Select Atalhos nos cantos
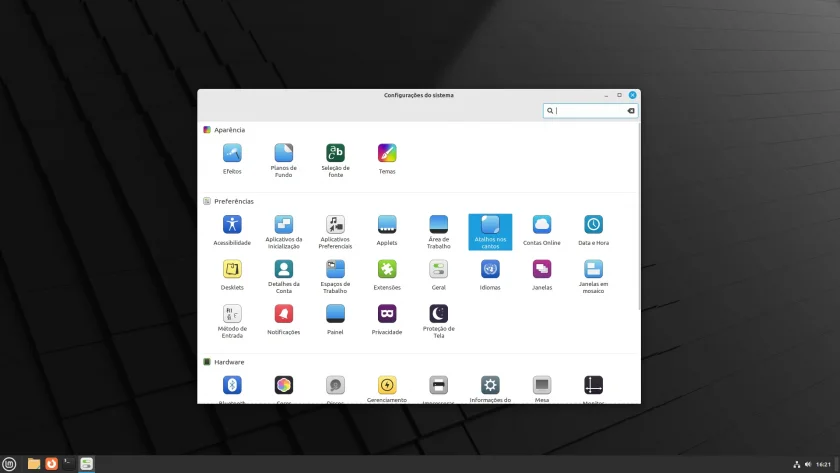This screenshot has height=473, width=840. coord(490,232)
